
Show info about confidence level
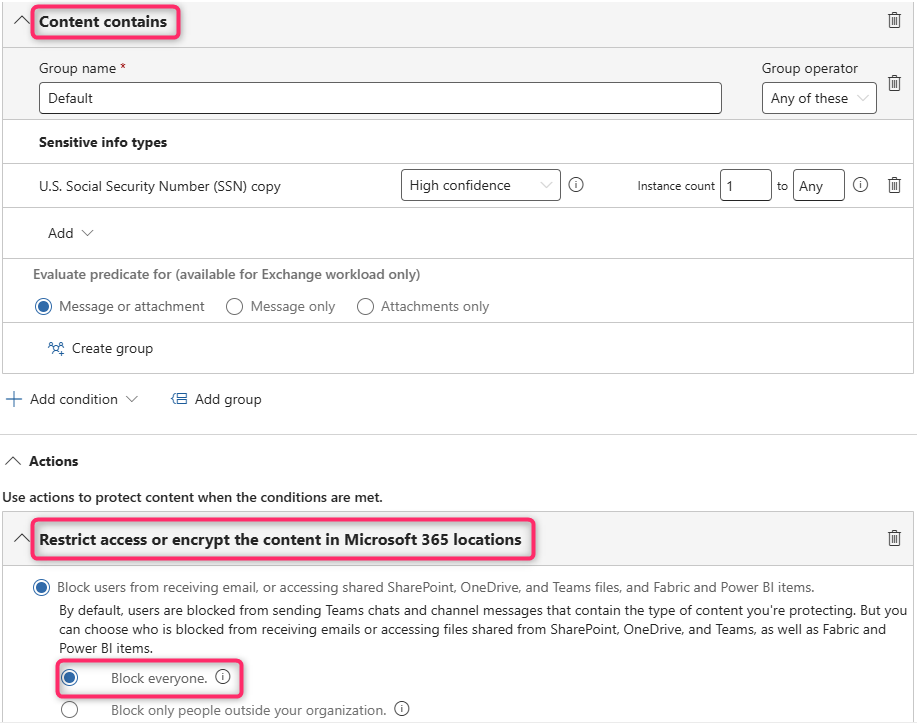click(x=576, y=185)
